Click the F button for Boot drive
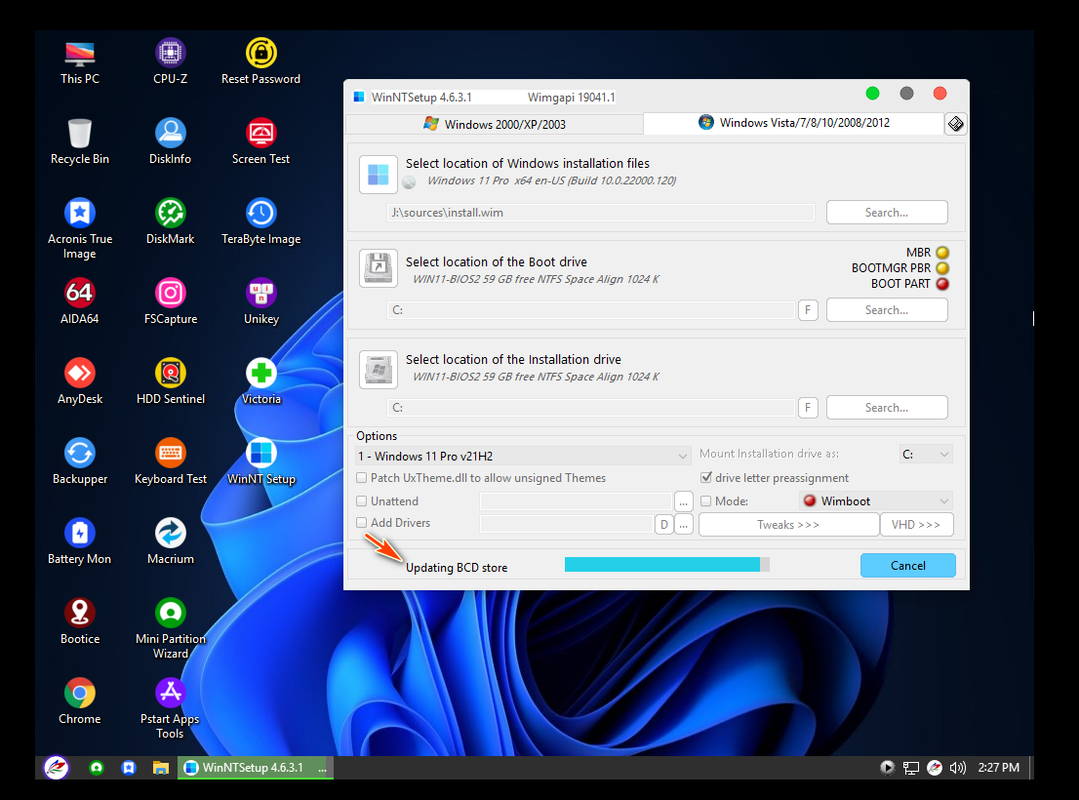Viewport: 1079px width, 800px height. pos(808,310)
